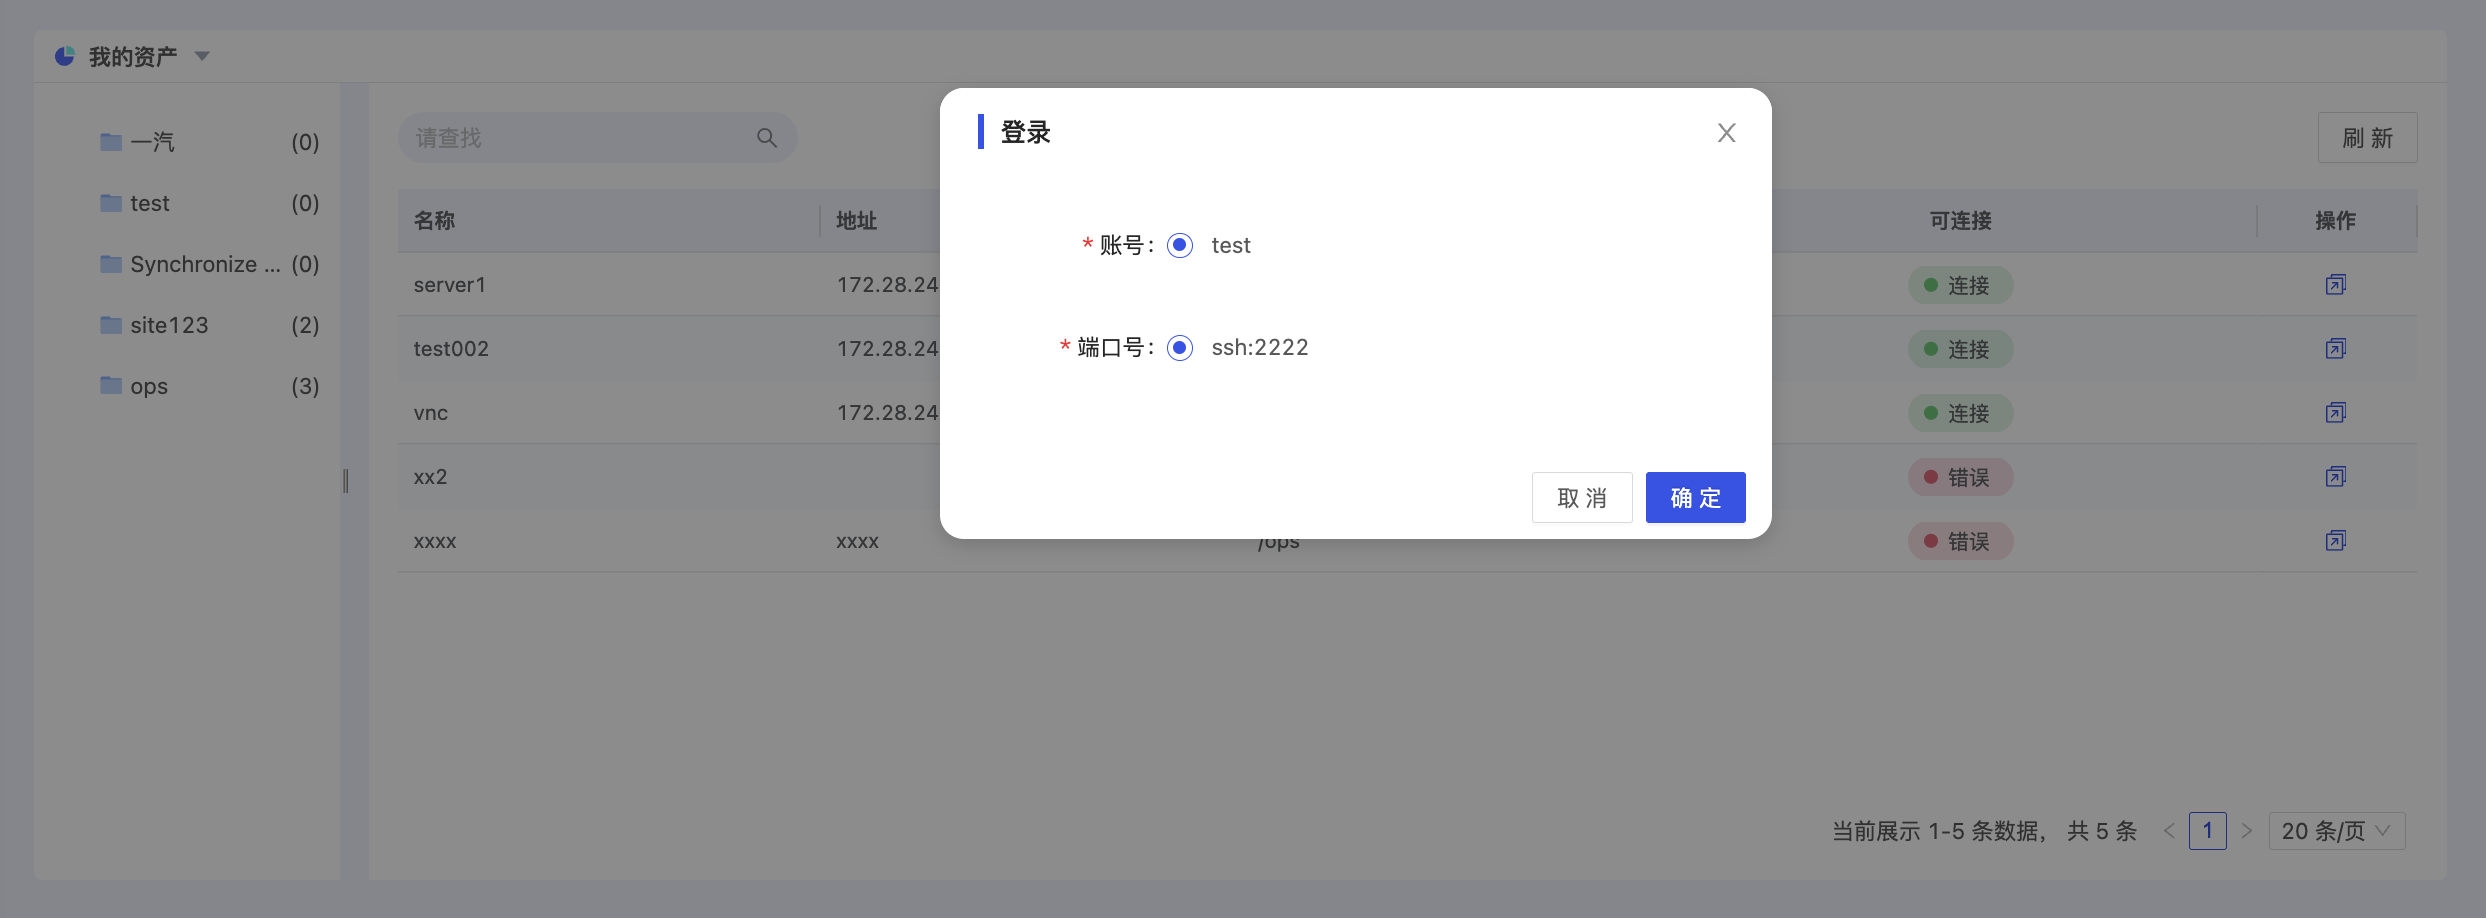Select the ssh:2222 port radio button
This screenshot has width=2486, height=918.
pyautogui.click(x=1180, y=348)
